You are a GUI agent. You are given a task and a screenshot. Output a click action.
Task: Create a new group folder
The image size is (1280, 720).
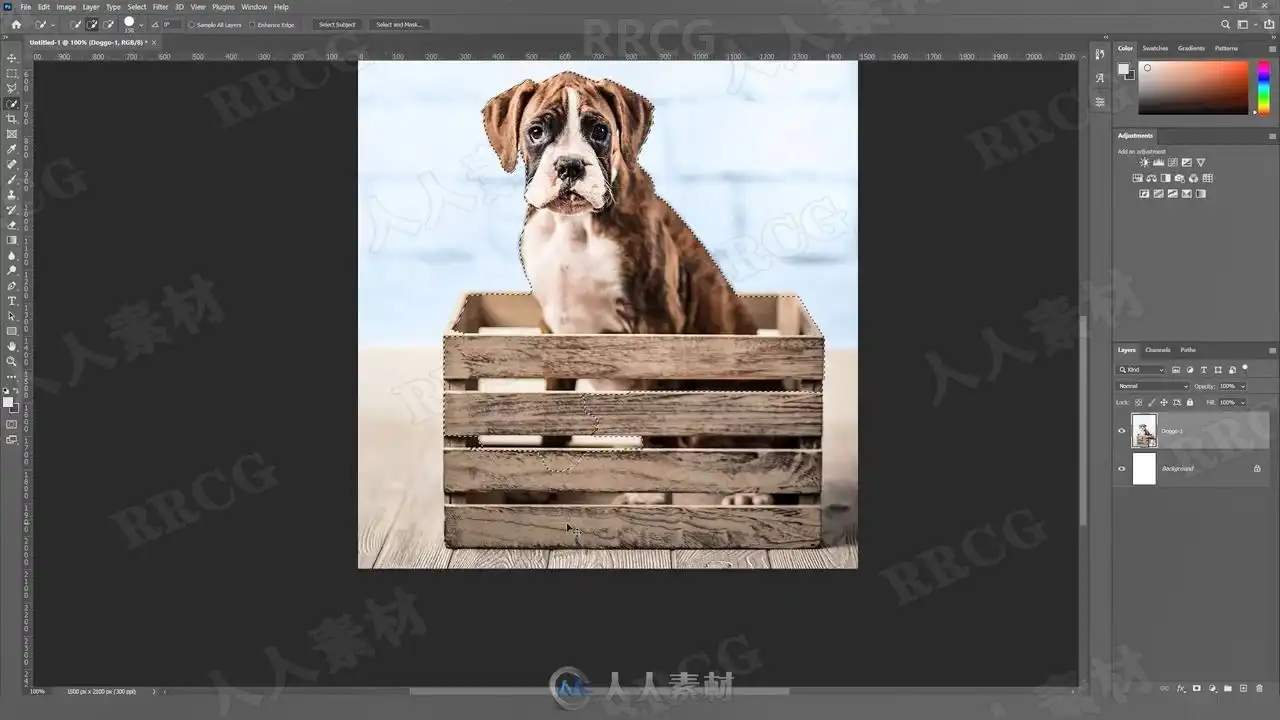1227,688
